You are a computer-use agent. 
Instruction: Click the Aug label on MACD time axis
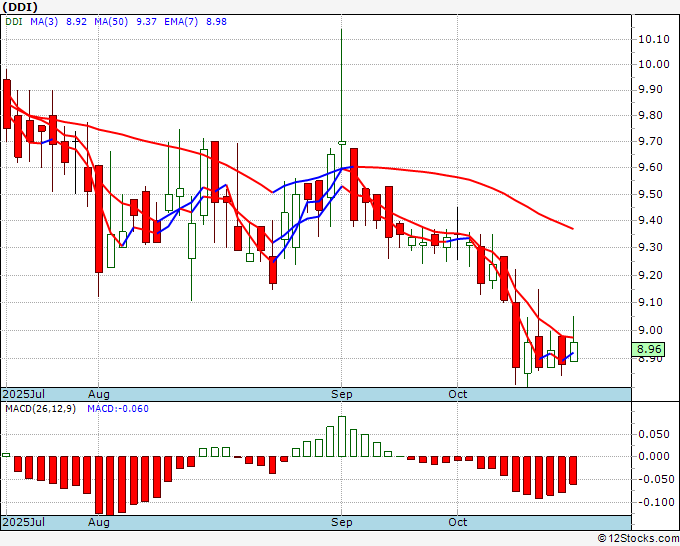(x=98, y=522)
